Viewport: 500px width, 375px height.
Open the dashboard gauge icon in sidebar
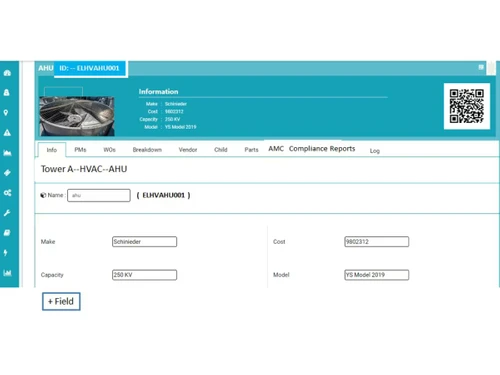pos(7,73)
